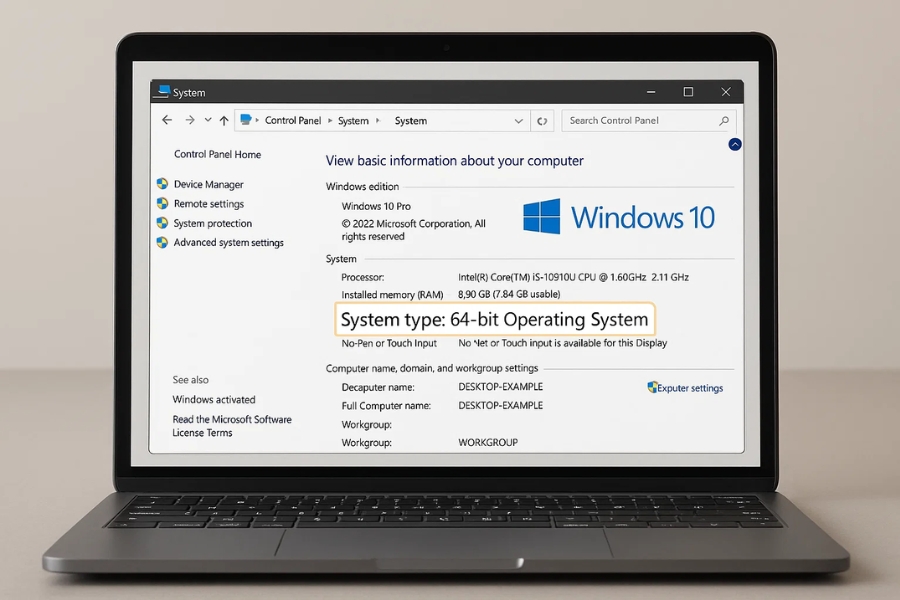The image size is (900, 600).
Task: Select DESKTOP-EXAMPLE in the Full Computer name row
Action: click(501, 405)
